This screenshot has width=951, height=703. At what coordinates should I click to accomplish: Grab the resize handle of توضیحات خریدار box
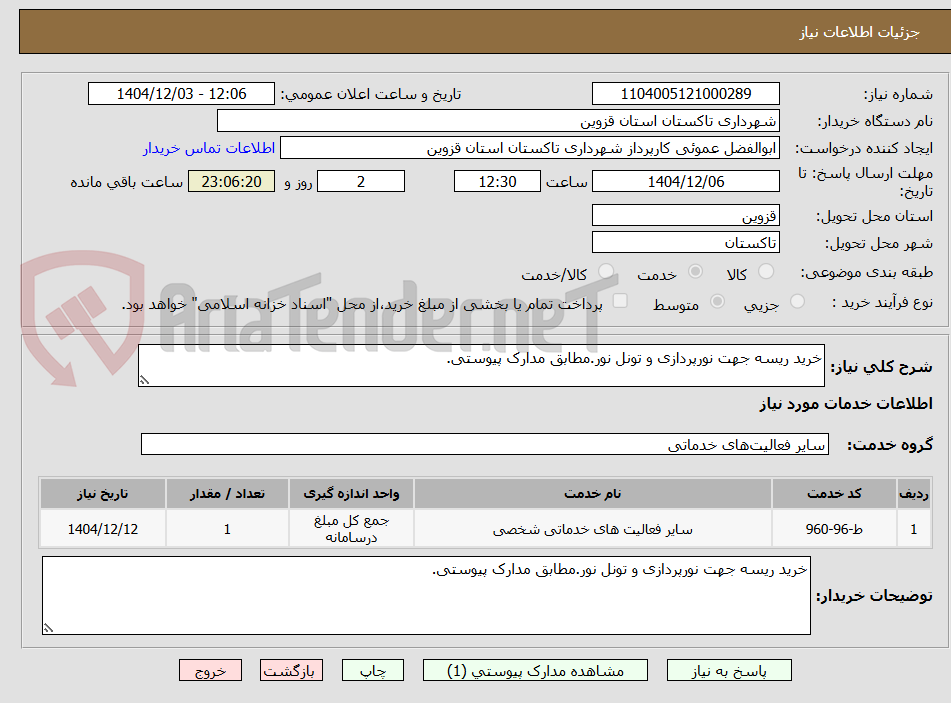click(x=49, y=628)
